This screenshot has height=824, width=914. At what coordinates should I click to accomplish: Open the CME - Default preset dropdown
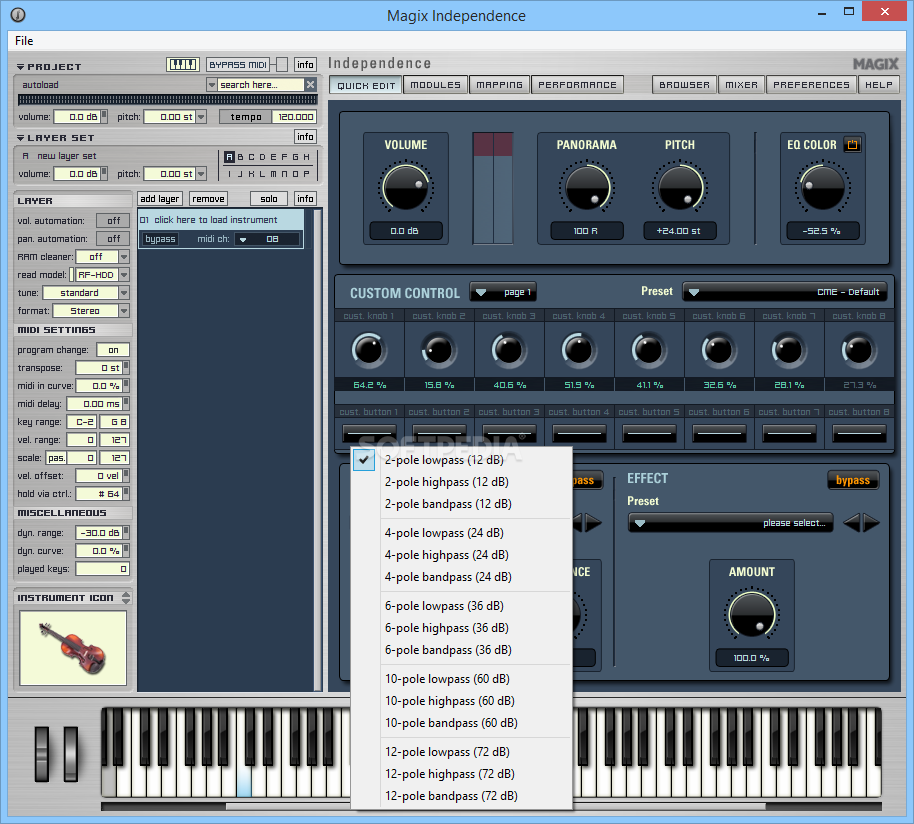coord(785,292)
